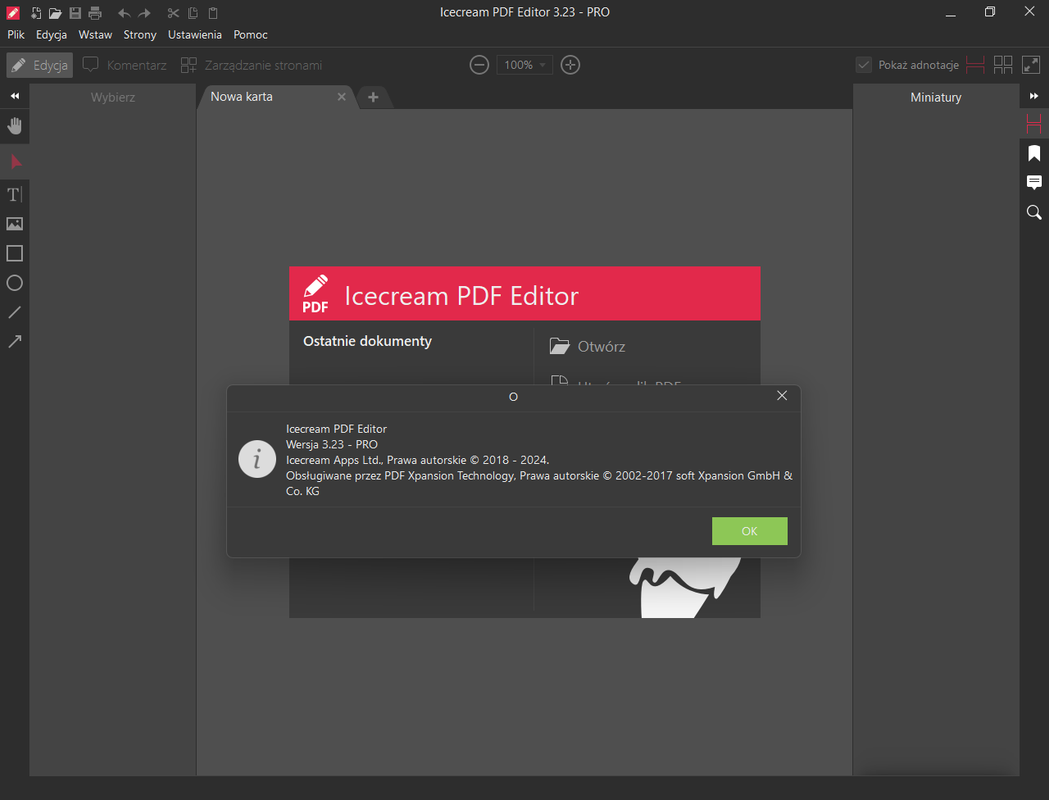Click the Icecream PDF Editor red banner logo
This screenshot has width=1049, height=800.
coord(315,294)
